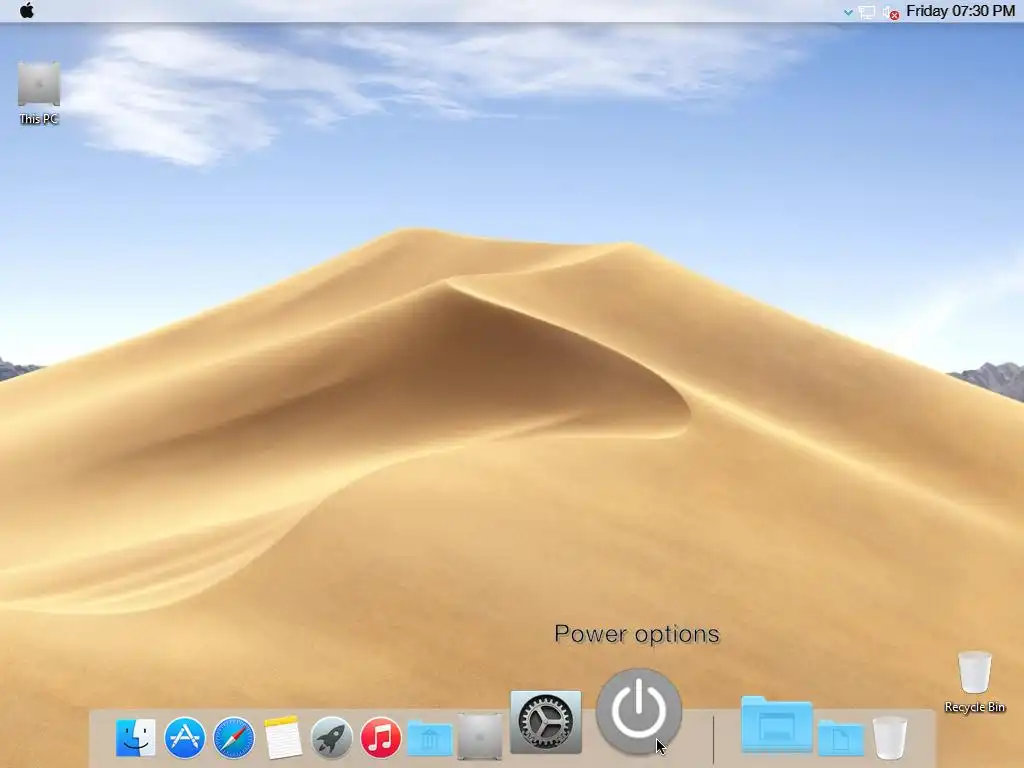Screen dimensions: 1024x768
Task: Click the muted volume speaker icon
Action: 891,12
